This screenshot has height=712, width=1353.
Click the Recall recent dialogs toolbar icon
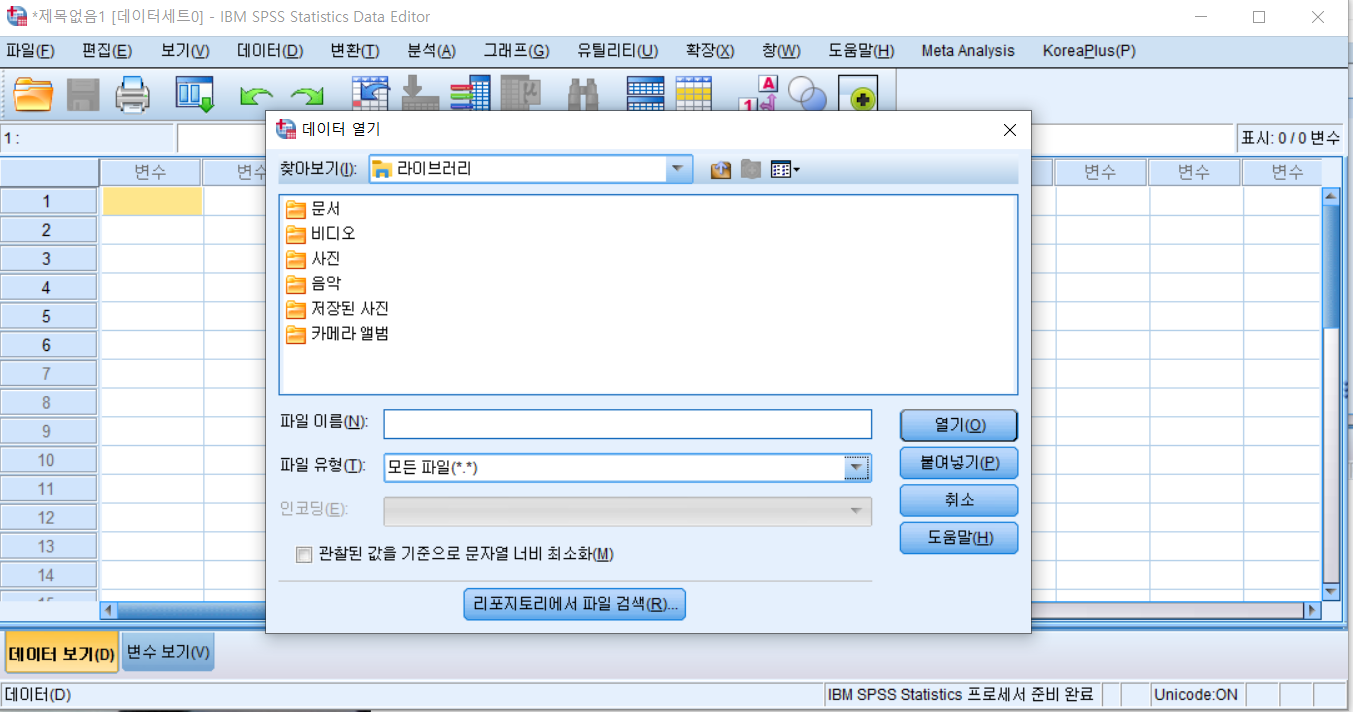[195, 96]
